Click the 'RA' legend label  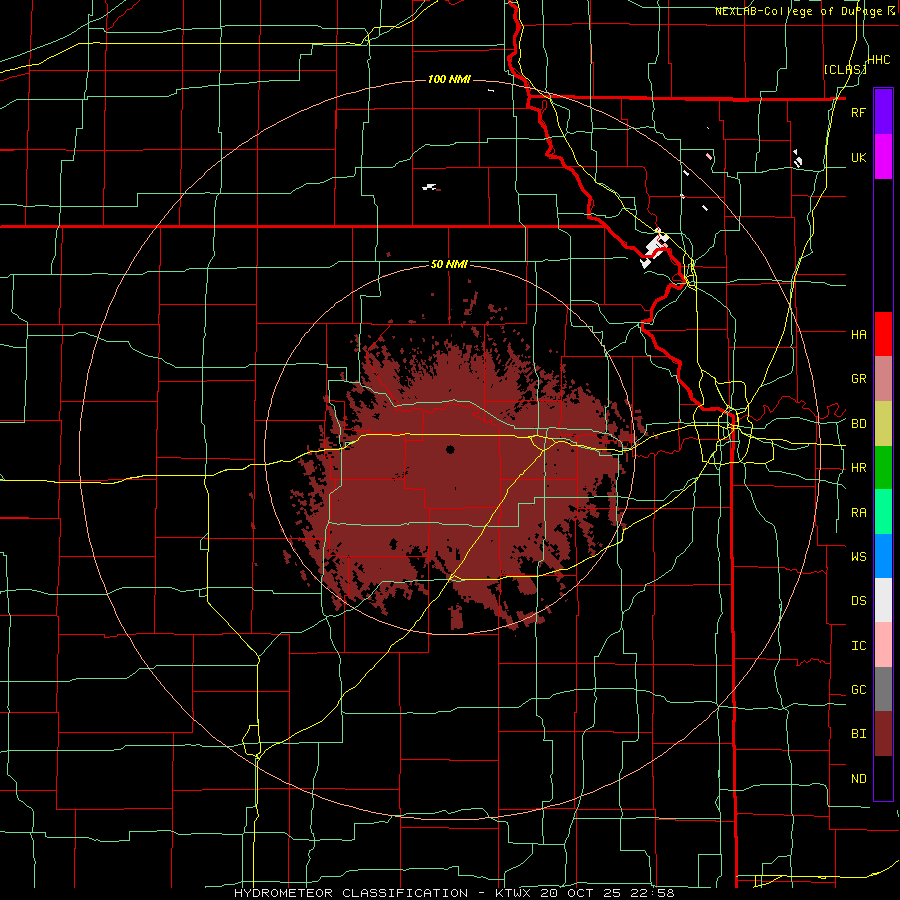[858, 513]
